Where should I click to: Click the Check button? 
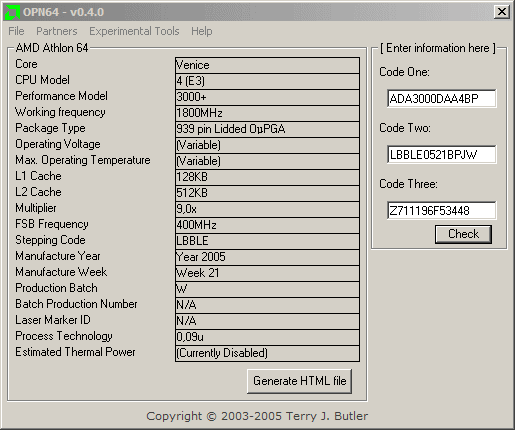[463, 234]
